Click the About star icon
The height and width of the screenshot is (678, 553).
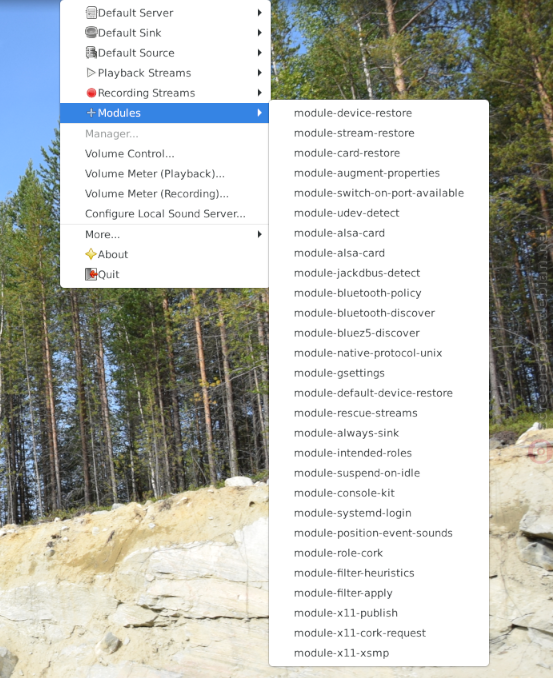pyautogui.click(x=91, y=254)
